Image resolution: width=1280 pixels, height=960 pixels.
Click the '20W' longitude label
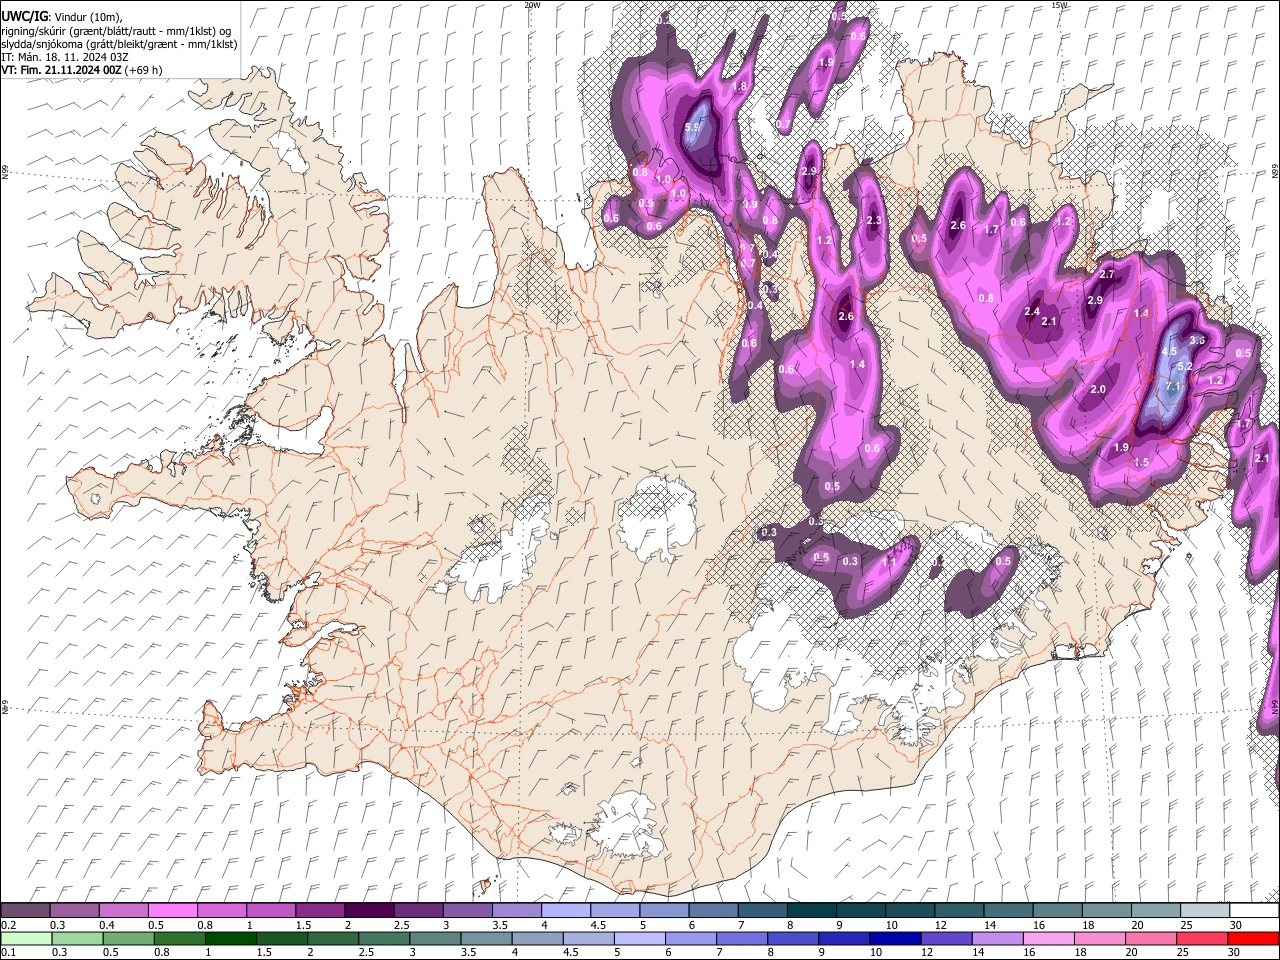pyautogui.click(x=532, y=5)
